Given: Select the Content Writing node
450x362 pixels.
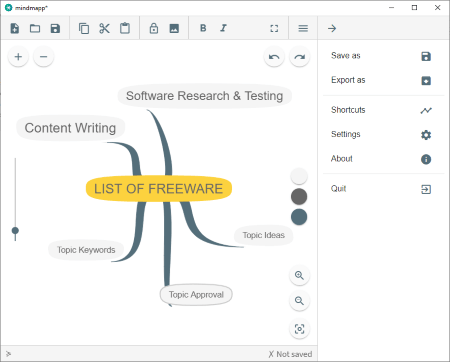Looking at the screenshot, I should click(70, 128).
